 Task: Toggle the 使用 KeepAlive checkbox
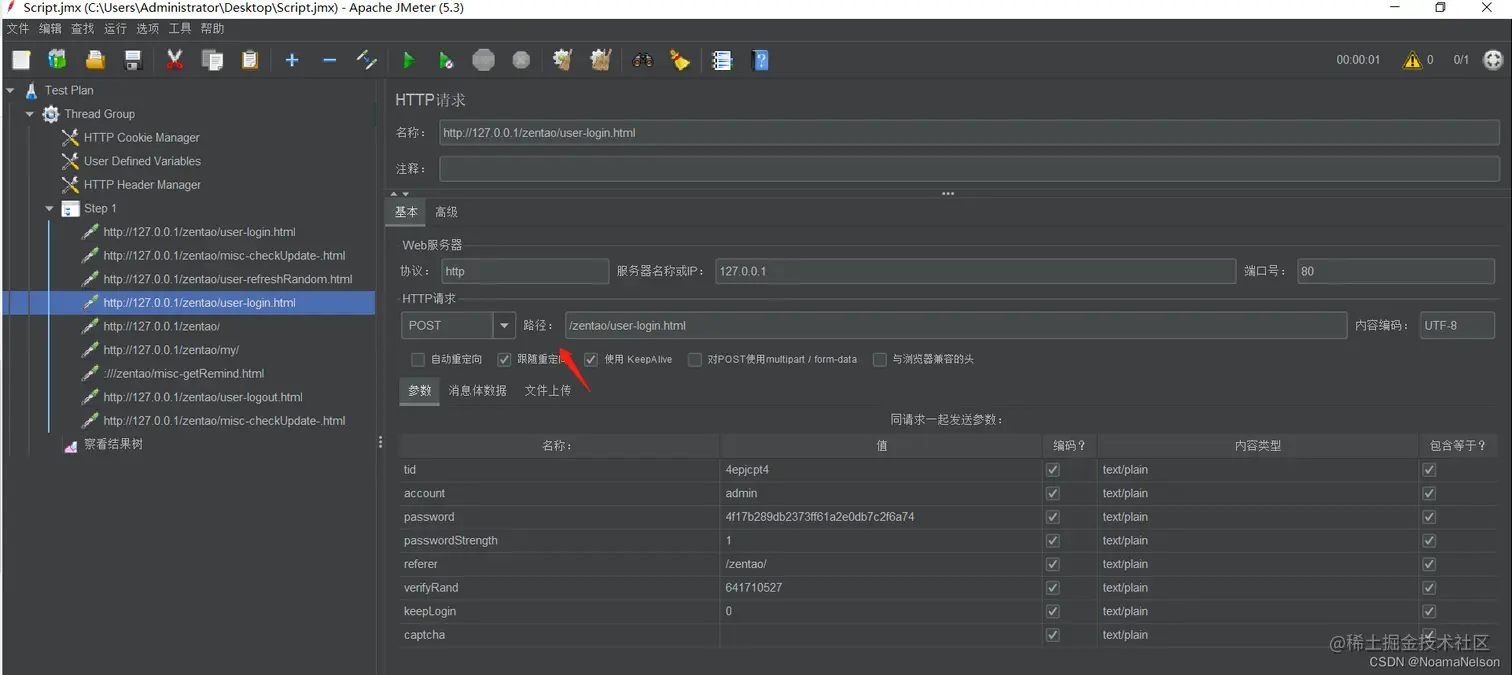tap(591, 359)
